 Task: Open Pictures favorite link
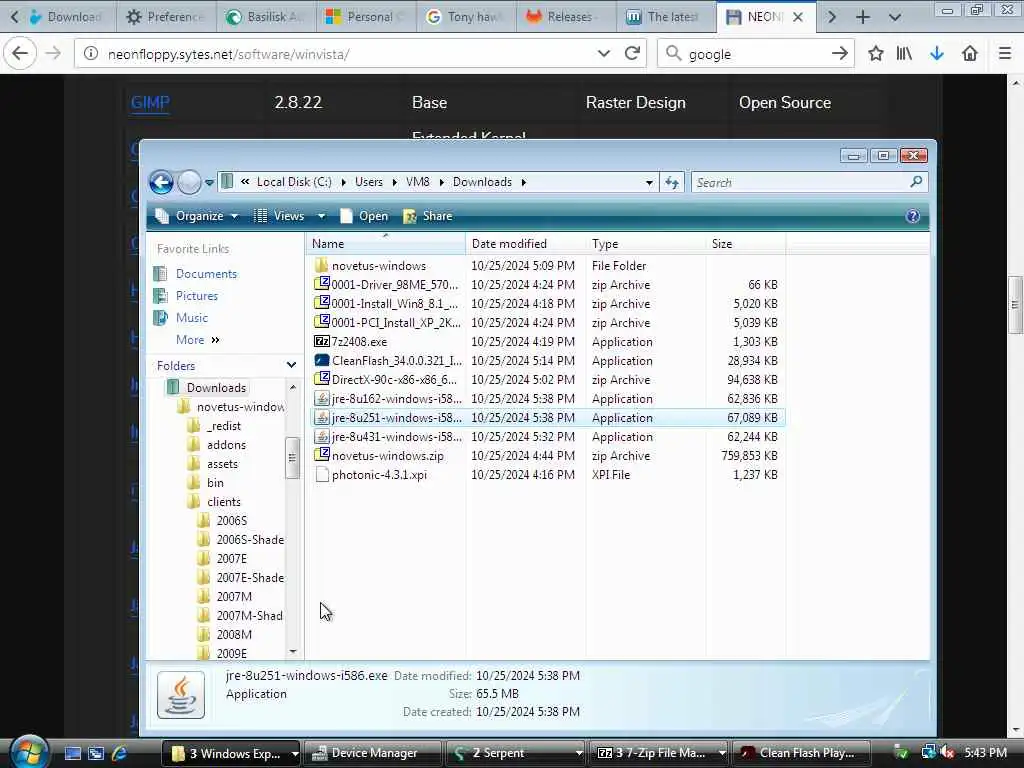[x=197, y=296]
